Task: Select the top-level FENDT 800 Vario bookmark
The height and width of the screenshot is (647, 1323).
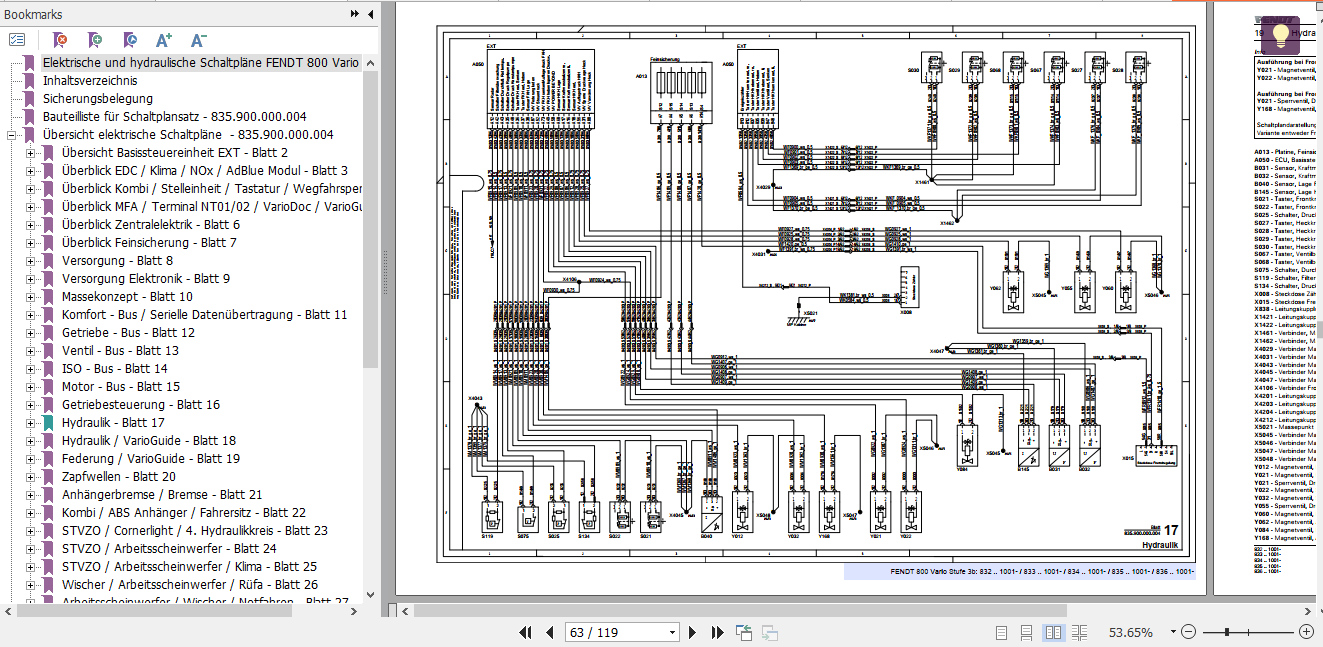Action: click(200, 62)
